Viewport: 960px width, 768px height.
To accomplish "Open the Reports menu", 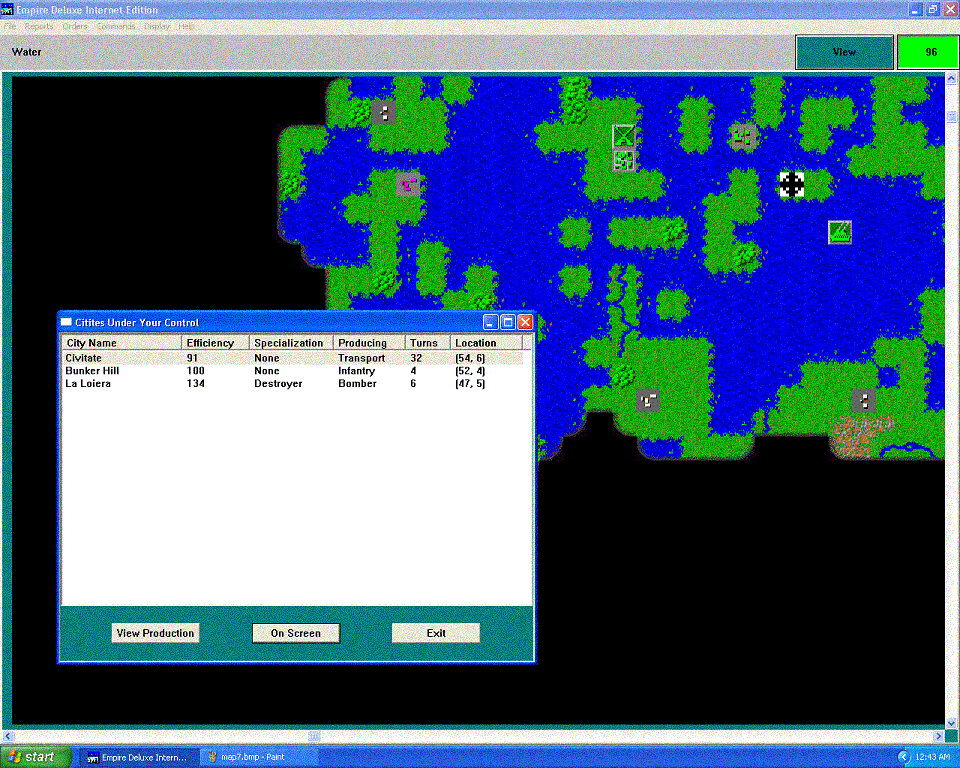I will [x=39, y=26].
